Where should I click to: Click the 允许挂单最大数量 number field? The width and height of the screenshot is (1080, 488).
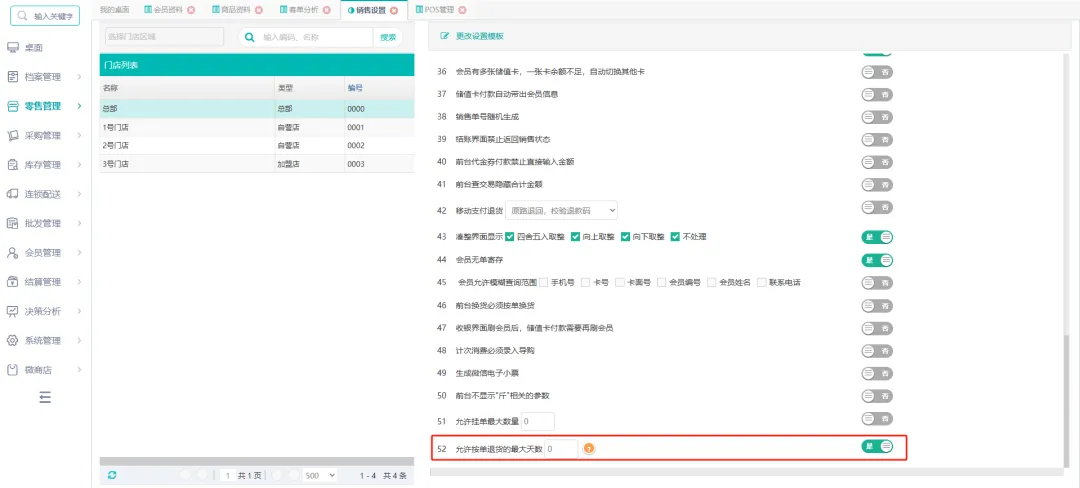point(538,421)
